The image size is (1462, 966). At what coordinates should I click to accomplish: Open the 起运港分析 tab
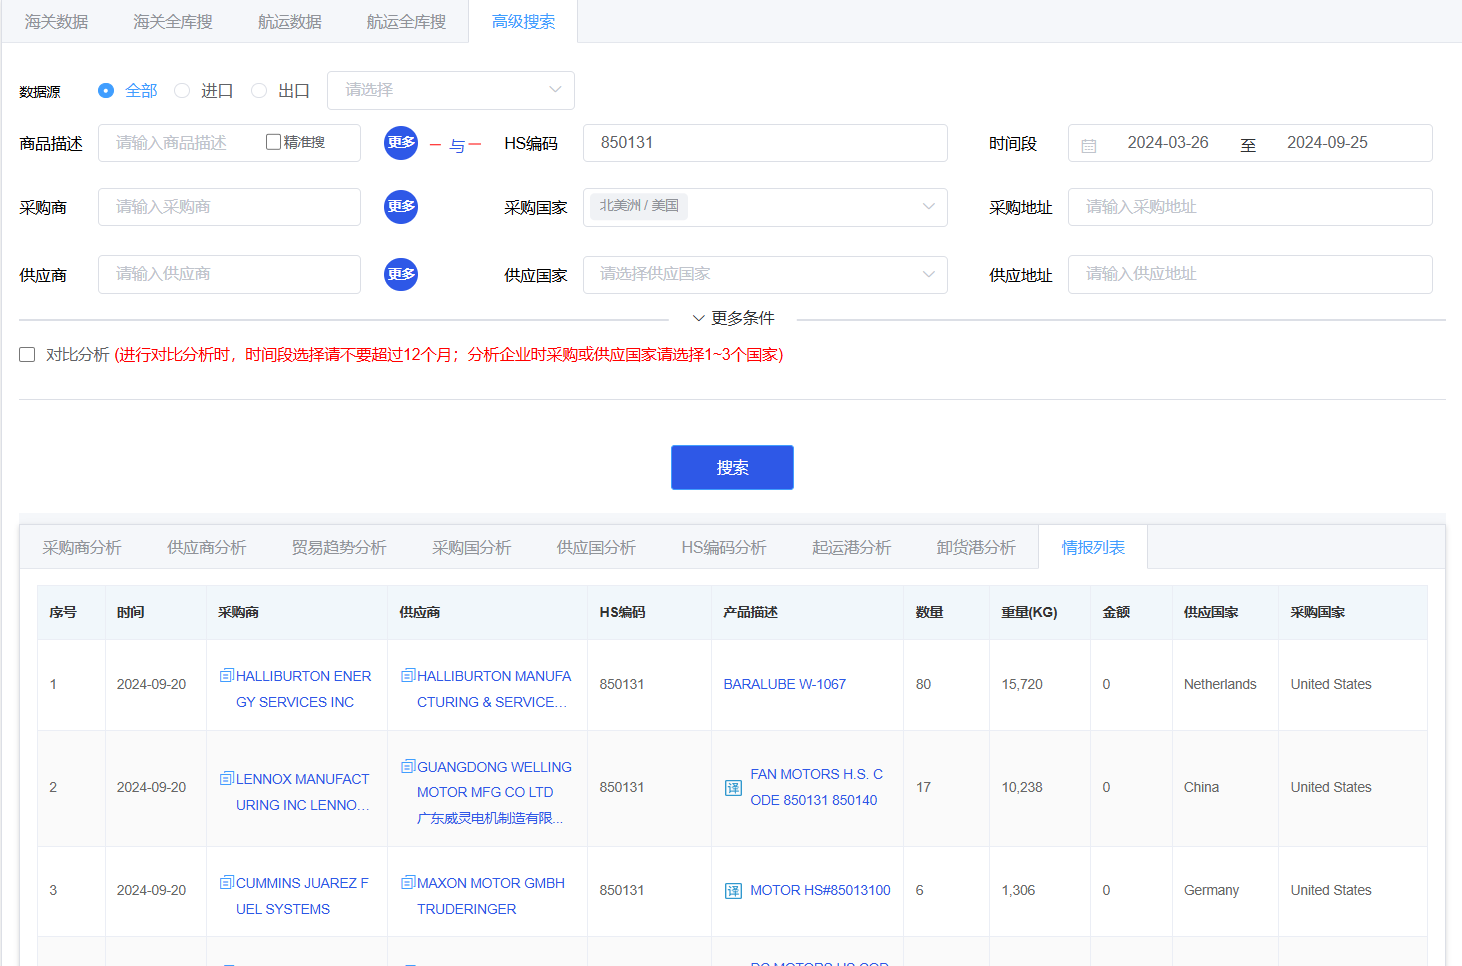[851, 547]
